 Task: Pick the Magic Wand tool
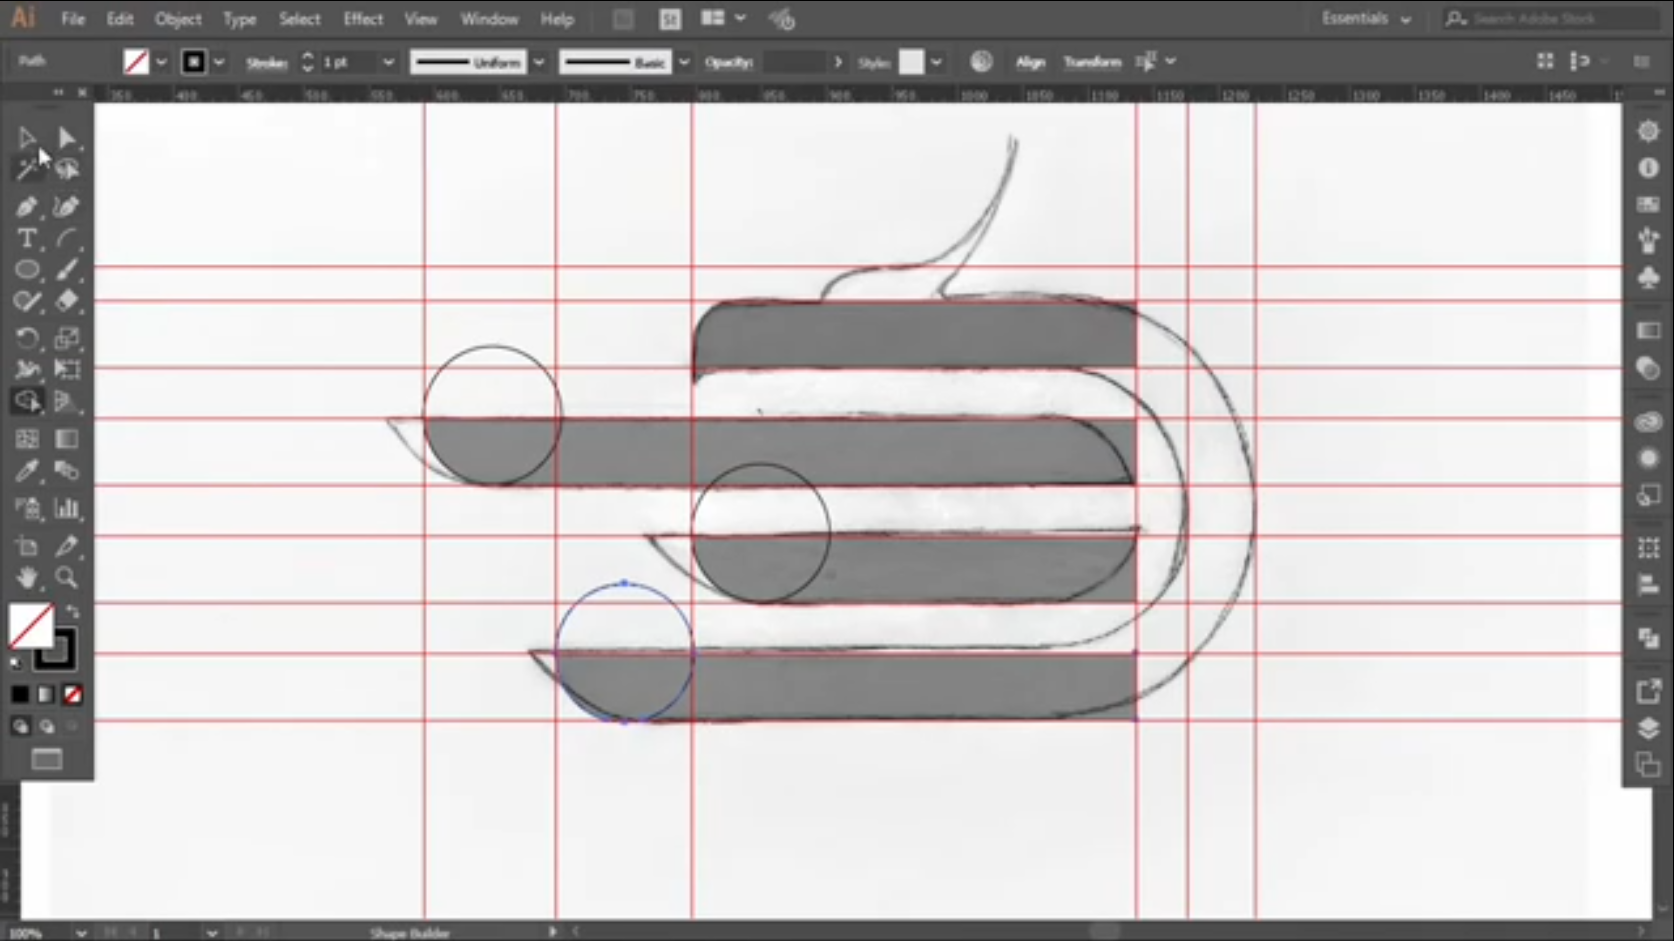pyautogui.click(x=27, y=169)
